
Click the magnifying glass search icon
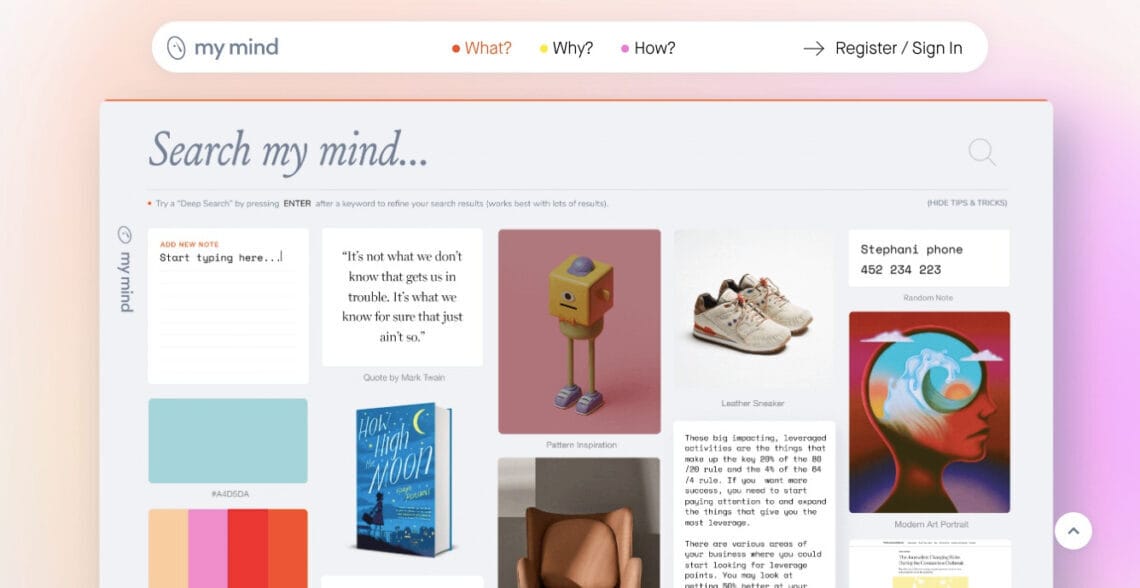point(982,152)
